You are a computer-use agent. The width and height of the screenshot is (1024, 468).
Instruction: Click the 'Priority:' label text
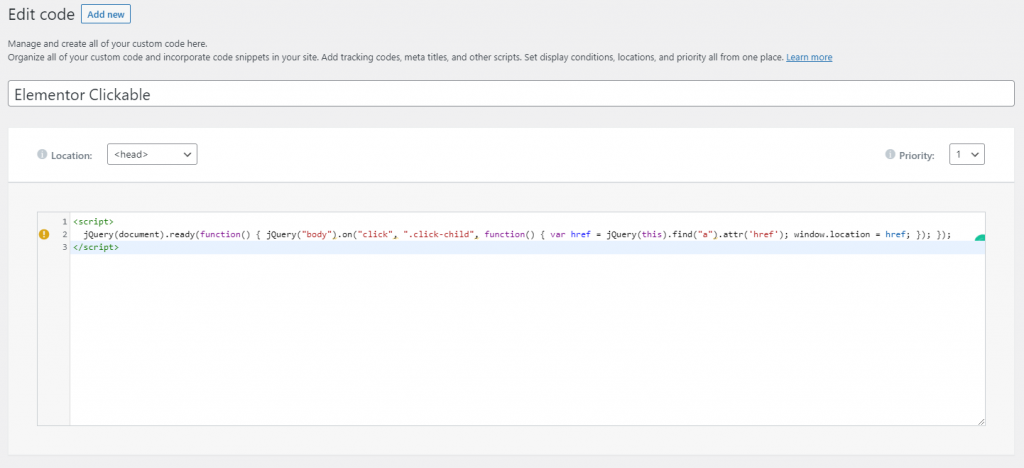point(917,155)
